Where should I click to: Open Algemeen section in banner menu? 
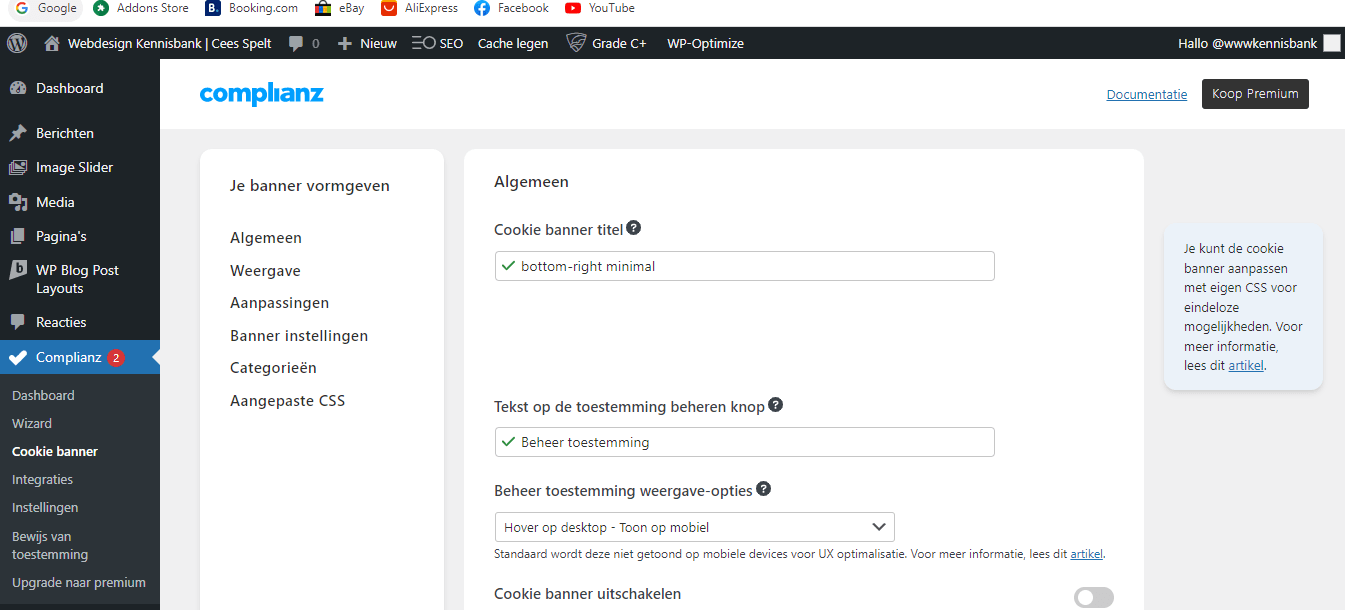click(266, 238)
